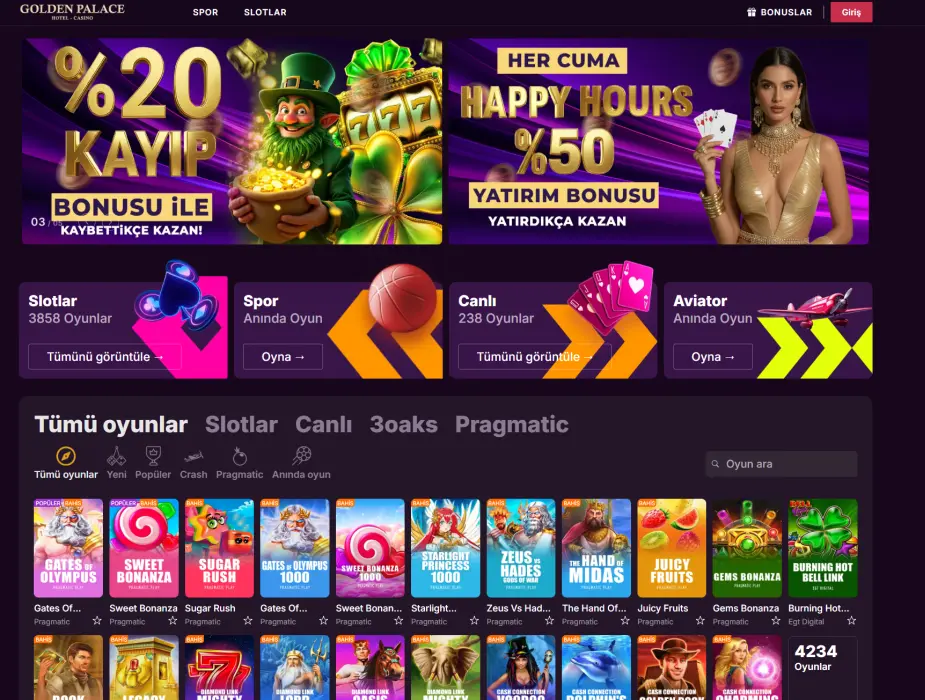Open the Happy Hours %50 promo banner

coord(658,142)
